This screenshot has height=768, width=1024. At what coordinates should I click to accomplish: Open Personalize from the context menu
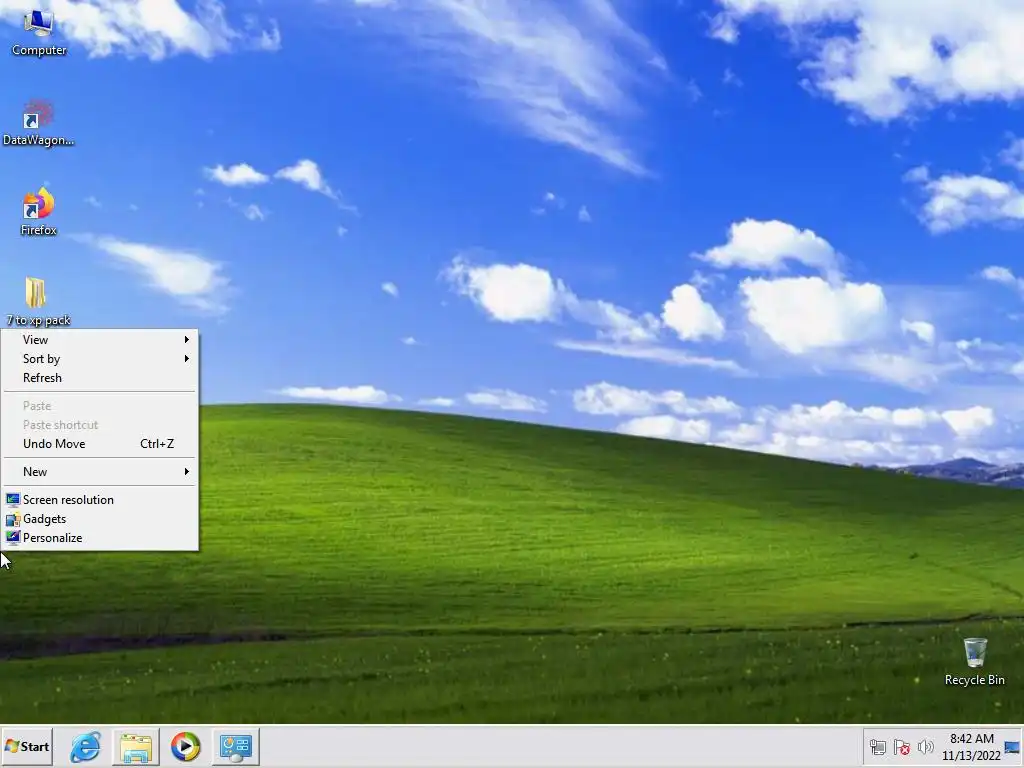pos(100,537)
